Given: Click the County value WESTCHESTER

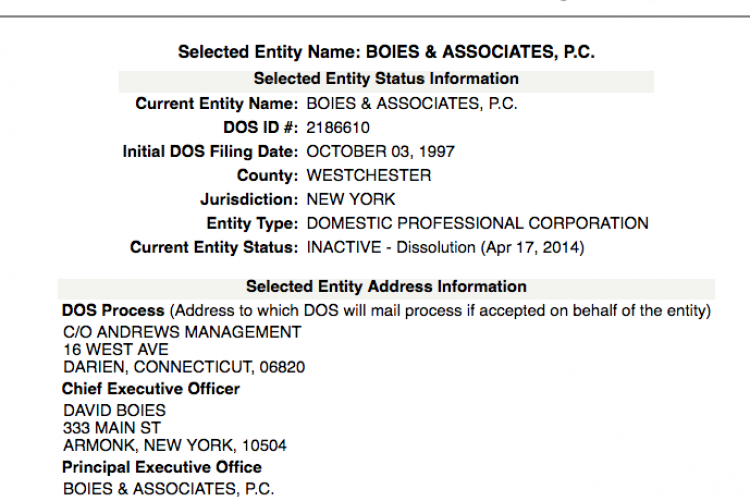Looking at the screenshot, I should [369, 176].
